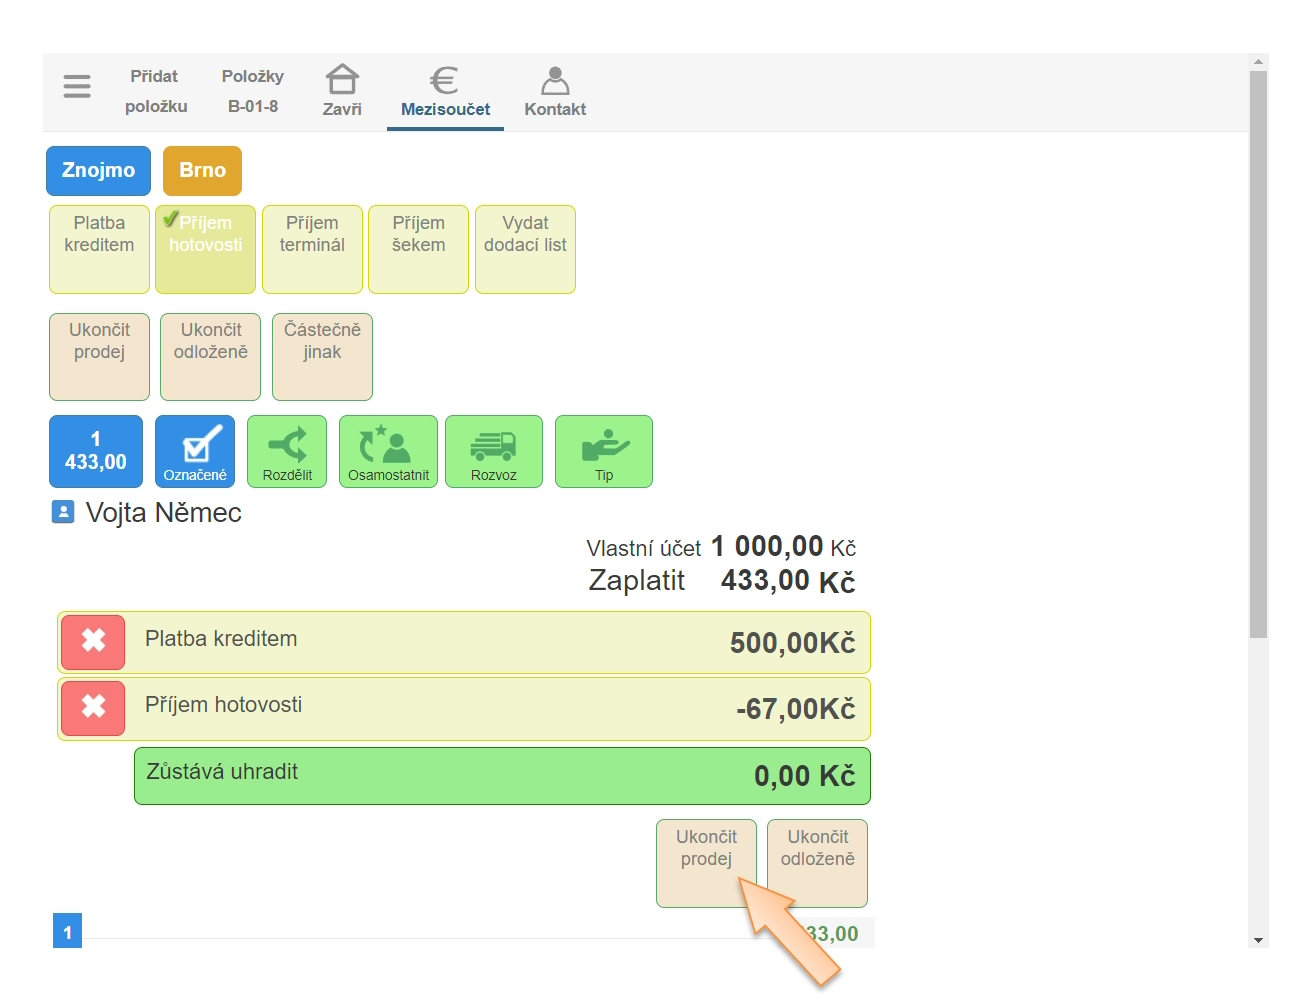Image resolution: width=1300 pixels, height=1000 pixels.
Task: Select the blue Znojmo branch button
Action: (98, 171)
